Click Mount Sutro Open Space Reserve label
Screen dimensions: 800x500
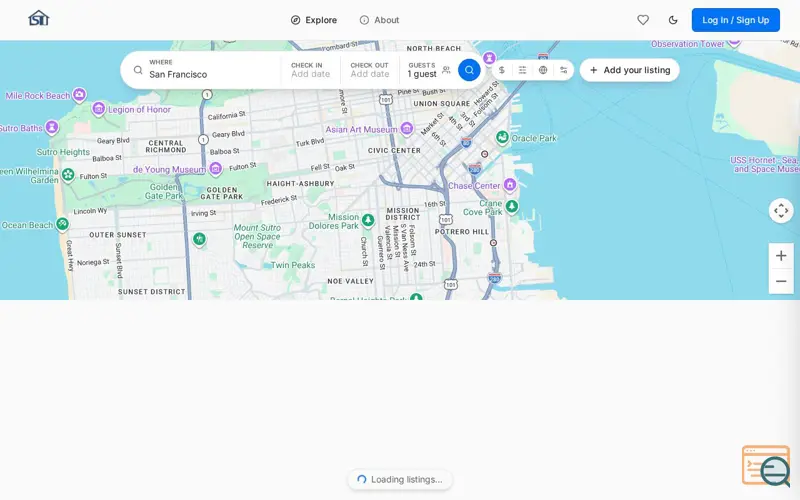[257, 236]
